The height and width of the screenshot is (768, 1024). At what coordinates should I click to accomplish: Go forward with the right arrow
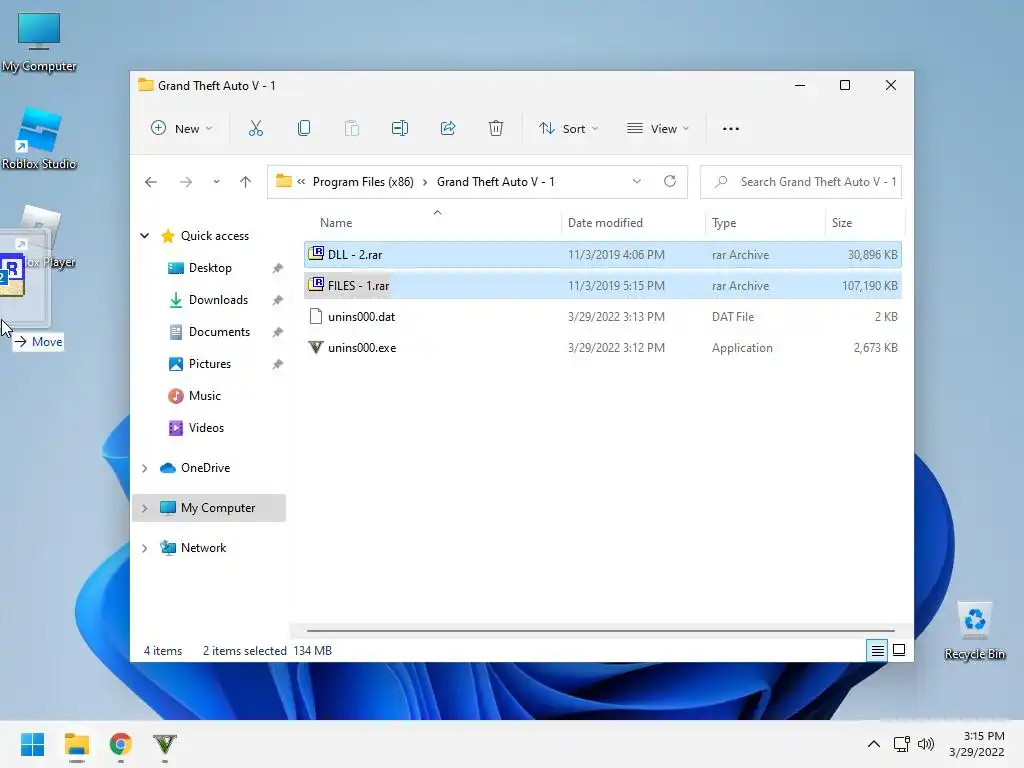(186, 182)
